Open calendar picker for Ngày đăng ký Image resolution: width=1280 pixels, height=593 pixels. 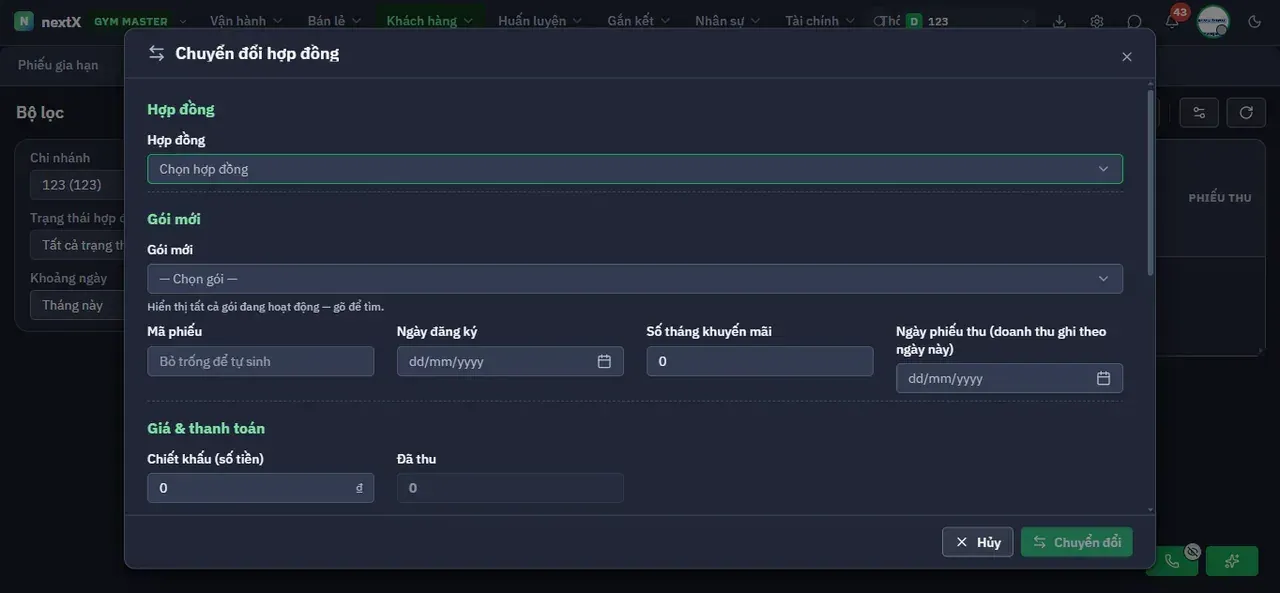[x=604, y=361]
